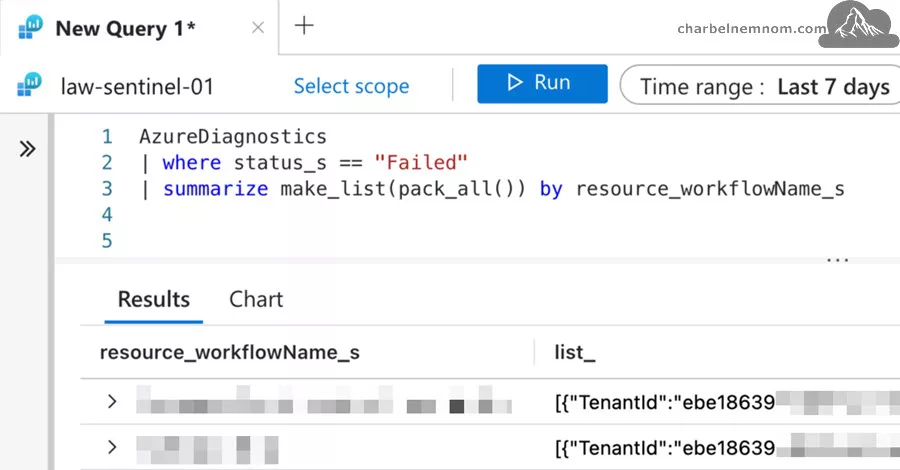Click make_list(pack_all()) in line 3
This screenshot has height=470, width=900.
click(403, 189)
